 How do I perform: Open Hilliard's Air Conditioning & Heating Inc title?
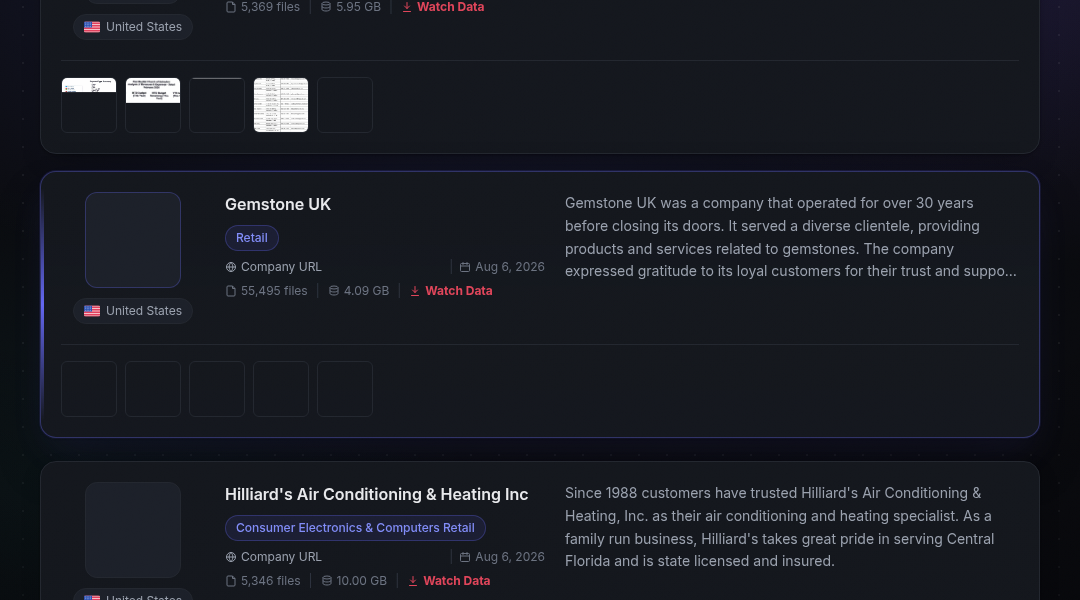coord(376,495)
